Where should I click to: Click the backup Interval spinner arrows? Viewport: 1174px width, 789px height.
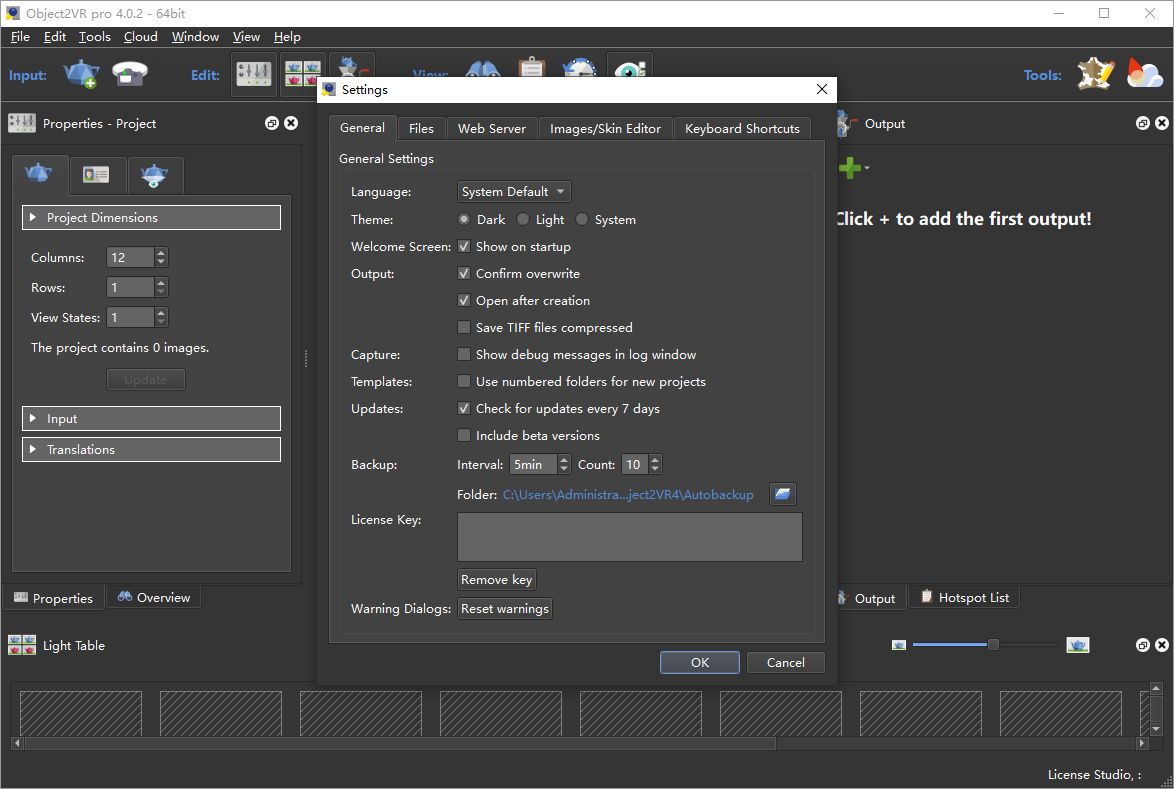tap(564, 464)
